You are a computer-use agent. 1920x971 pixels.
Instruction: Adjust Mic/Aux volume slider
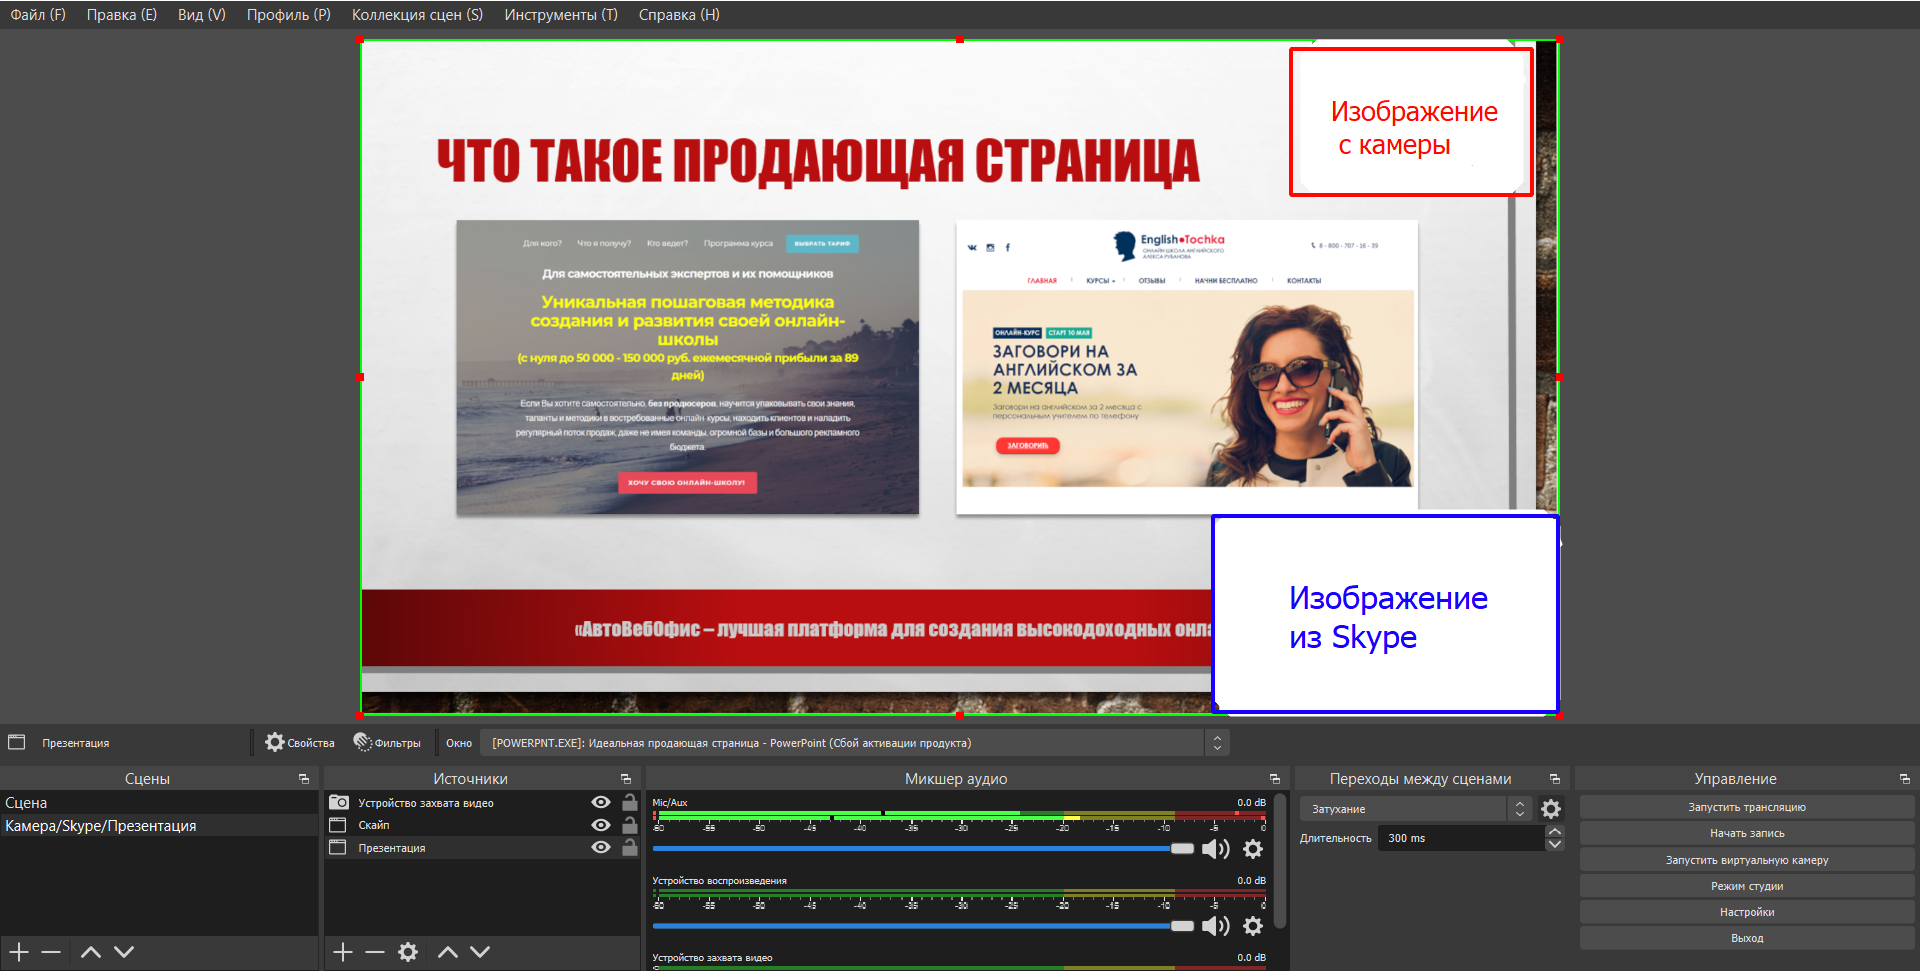(x=923, y=848)
